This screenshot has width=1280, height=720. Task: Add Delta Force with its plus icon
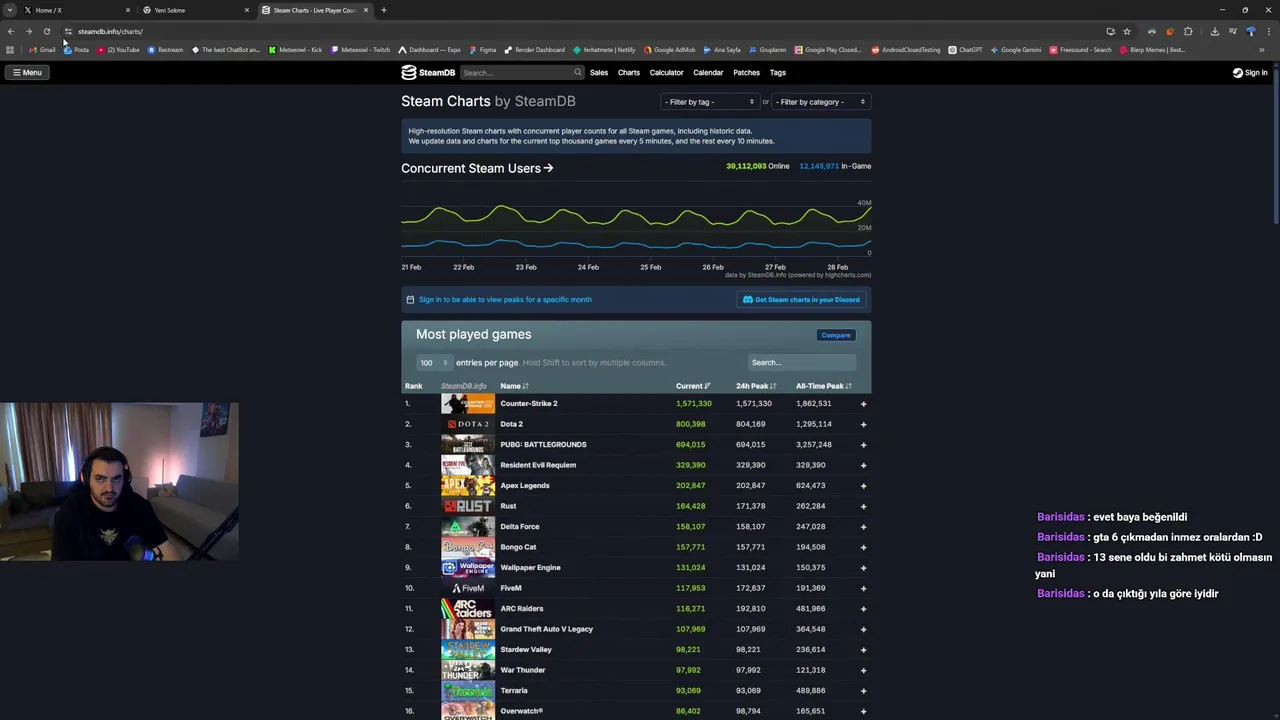tap(863, 527)
